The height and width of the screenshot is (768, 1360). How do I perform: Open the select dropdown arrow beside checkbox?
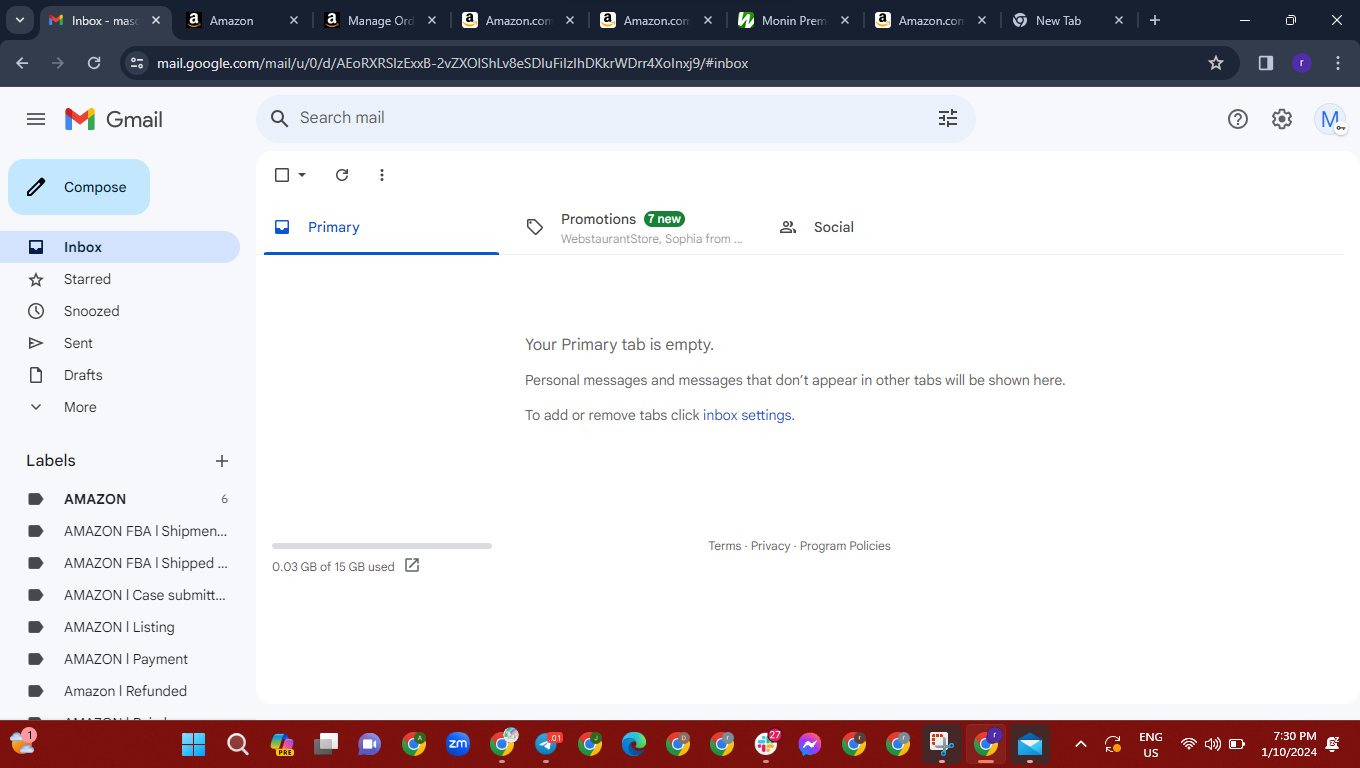302,175
